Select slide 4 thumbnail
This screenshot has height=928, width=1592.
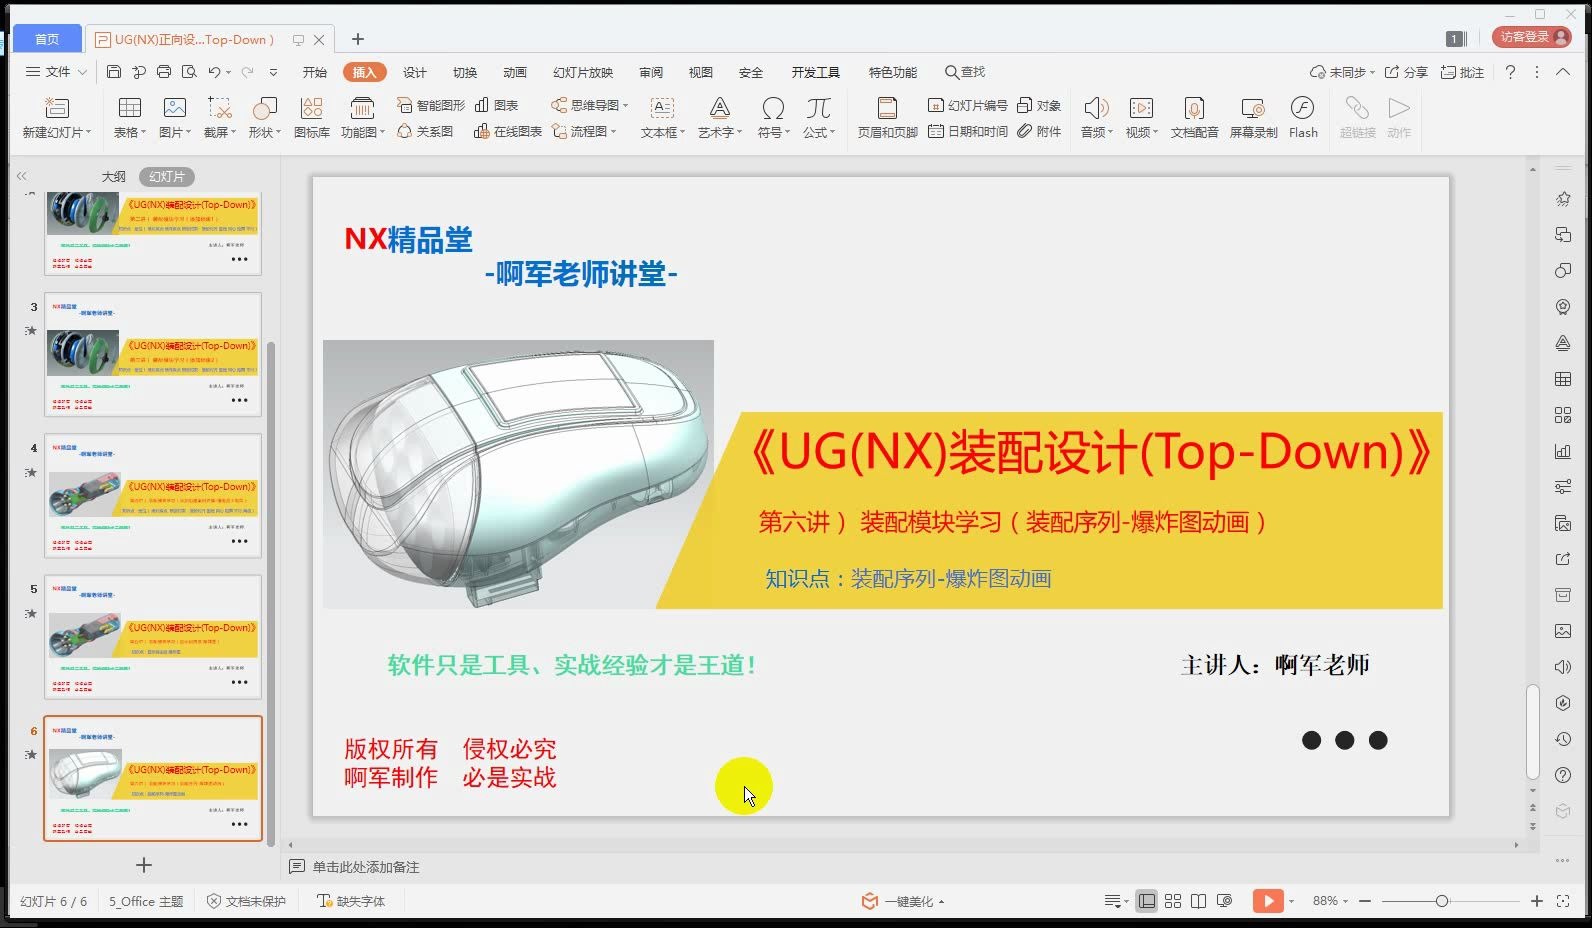(x=153, y=496)
